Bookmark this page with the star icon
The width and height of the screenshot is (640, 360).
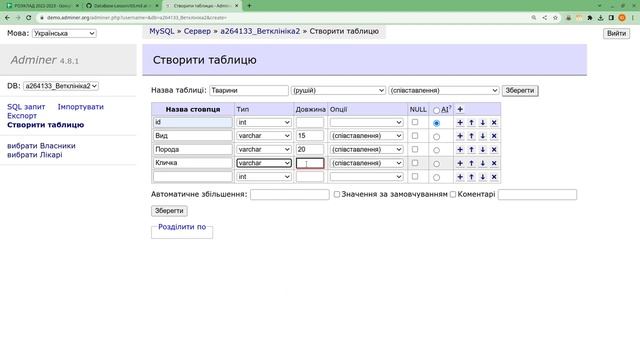click(x=555, y=18)
